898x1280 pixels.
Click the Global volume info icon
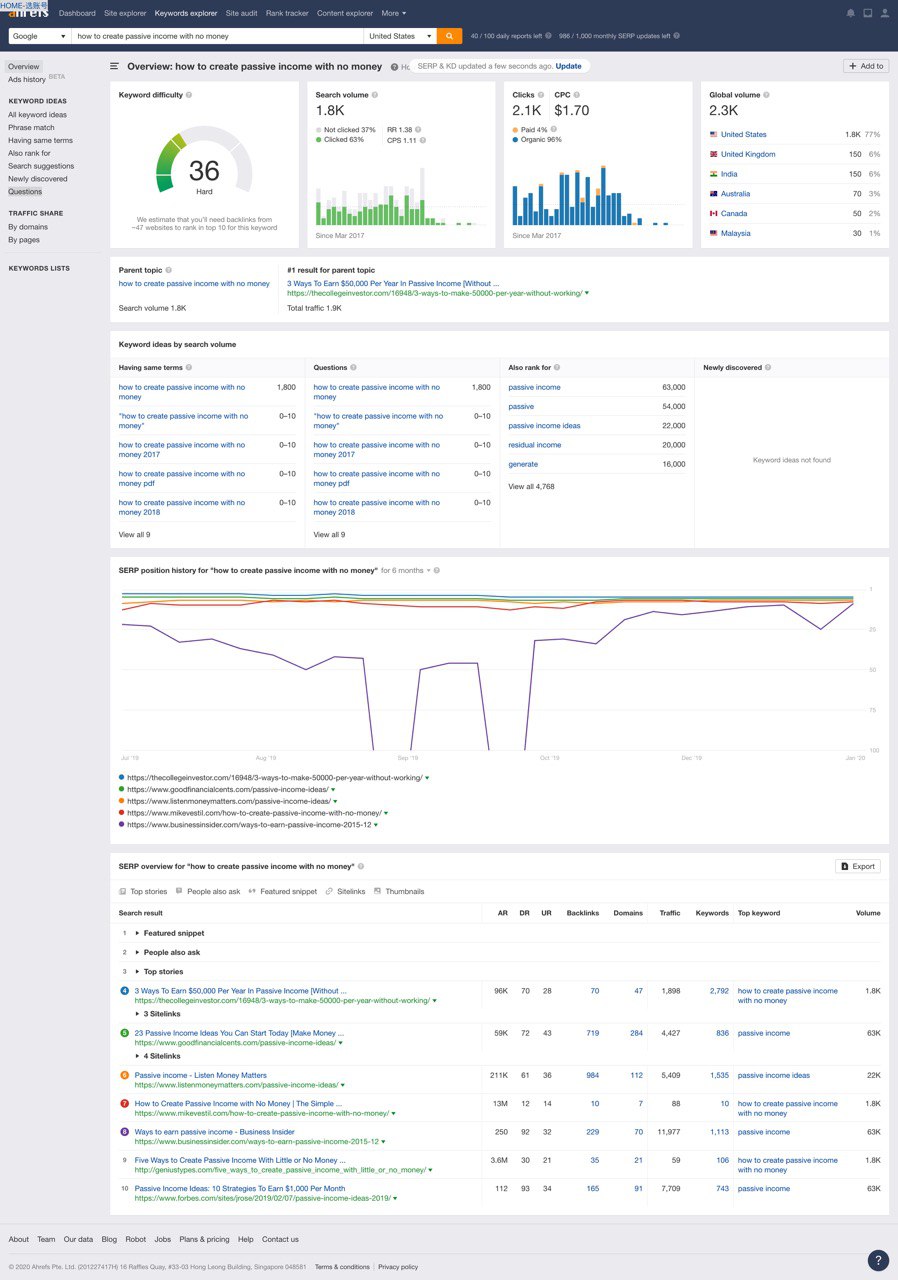(x=767, y=95)
